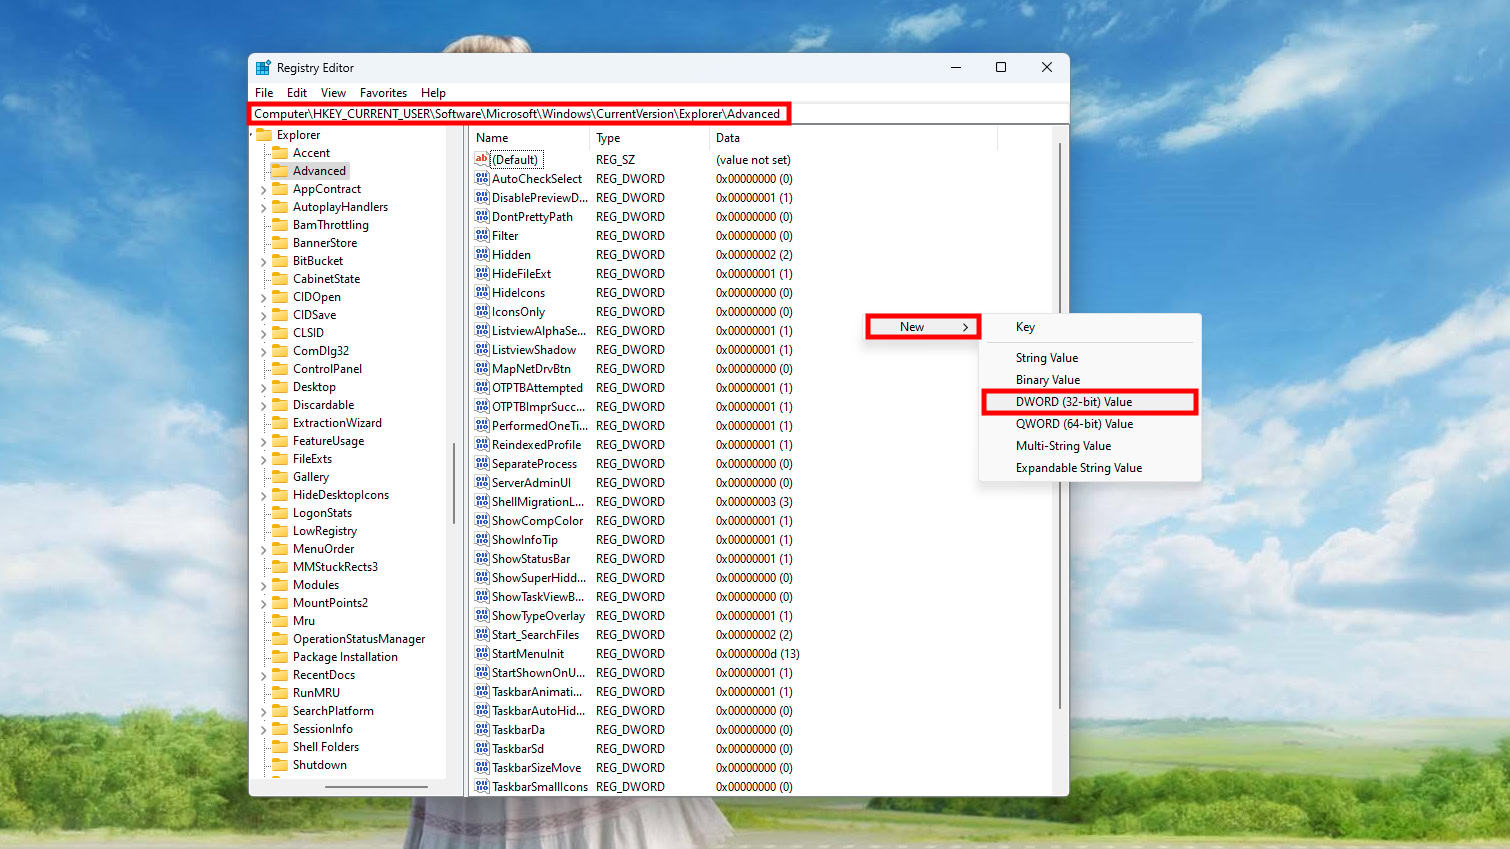The image size is (1510, 849).
Task: Click the string icon beside (Default) value
Action: point(482,160)
